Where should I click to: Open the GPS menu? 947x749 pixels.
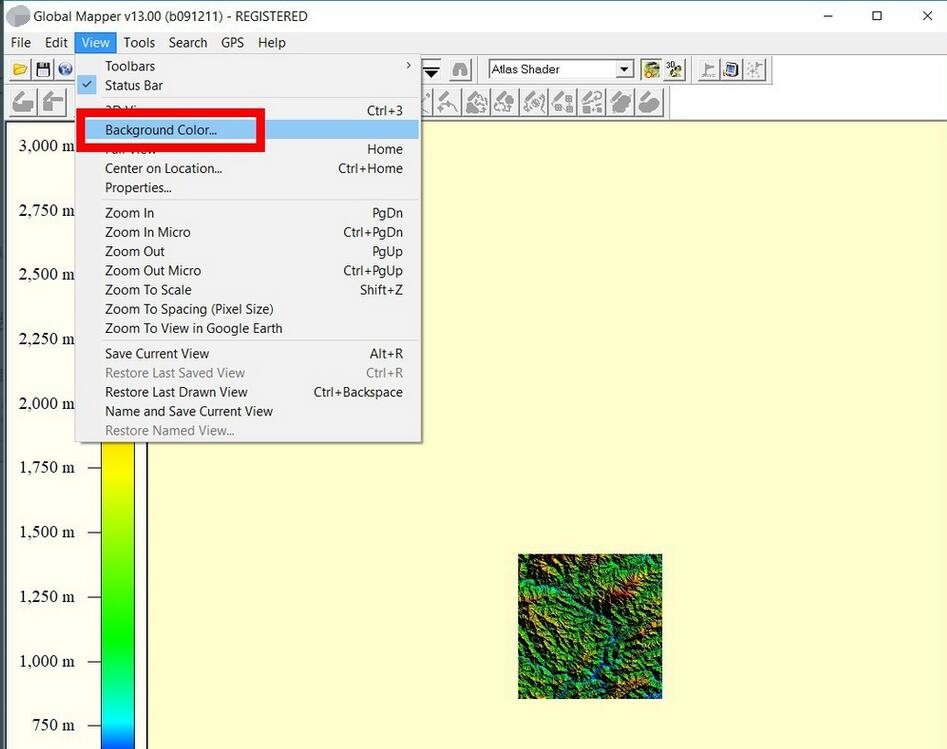(232, 42)
